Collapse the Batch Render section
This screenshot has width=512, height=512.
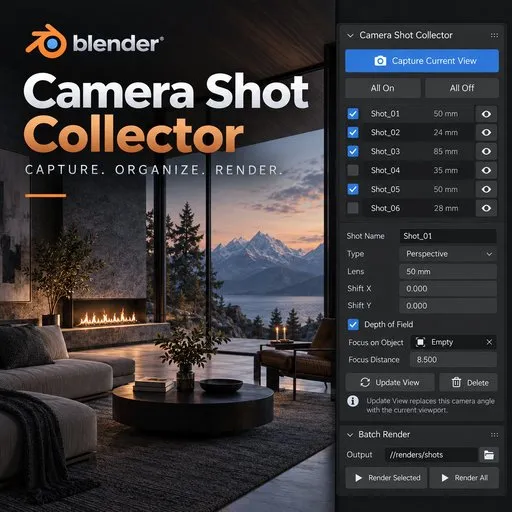point(350,435)
